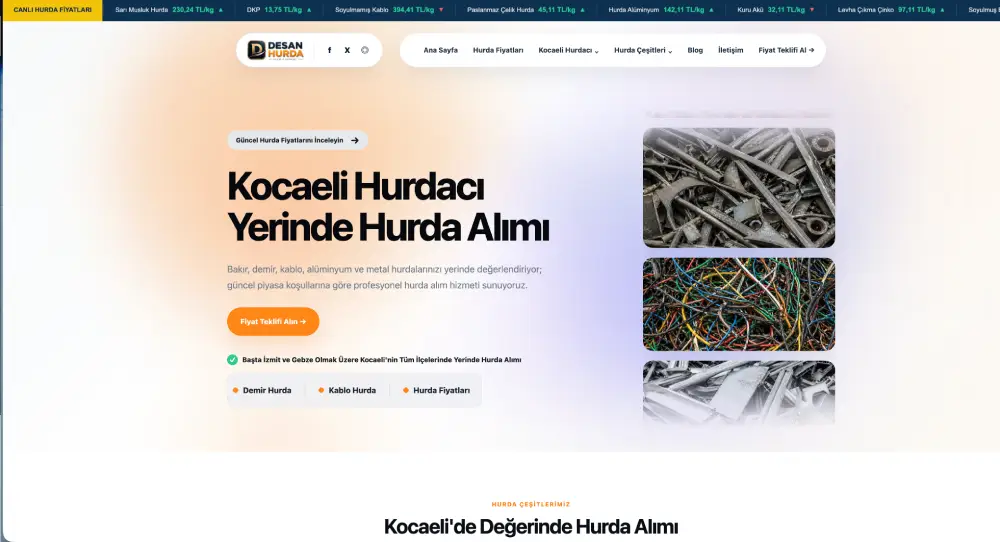Click Paslanmaz Çelik Hurda ticker entry

point(526,10)
